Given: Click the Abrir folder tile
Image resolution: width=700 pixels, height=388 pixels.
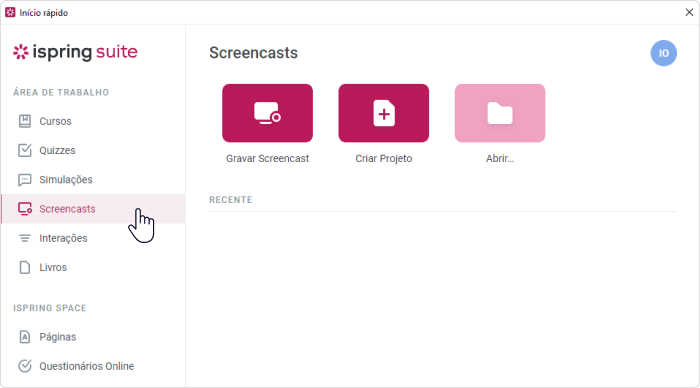Looking at the screenshot, I should pyautogui.click(x=500, y=113).
